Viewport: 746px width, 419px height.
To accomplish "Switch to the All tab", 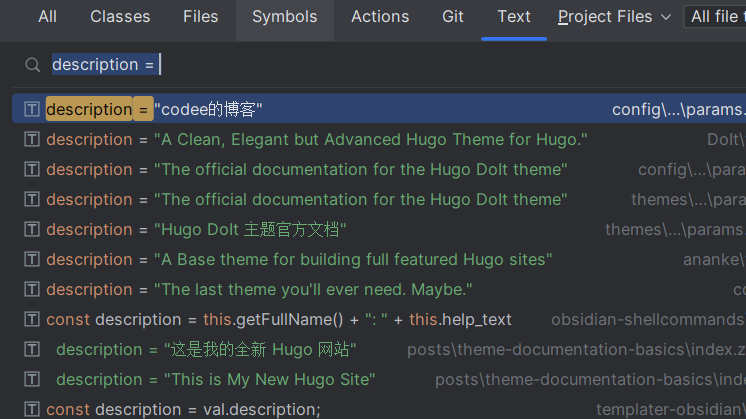I will [47, 17].
